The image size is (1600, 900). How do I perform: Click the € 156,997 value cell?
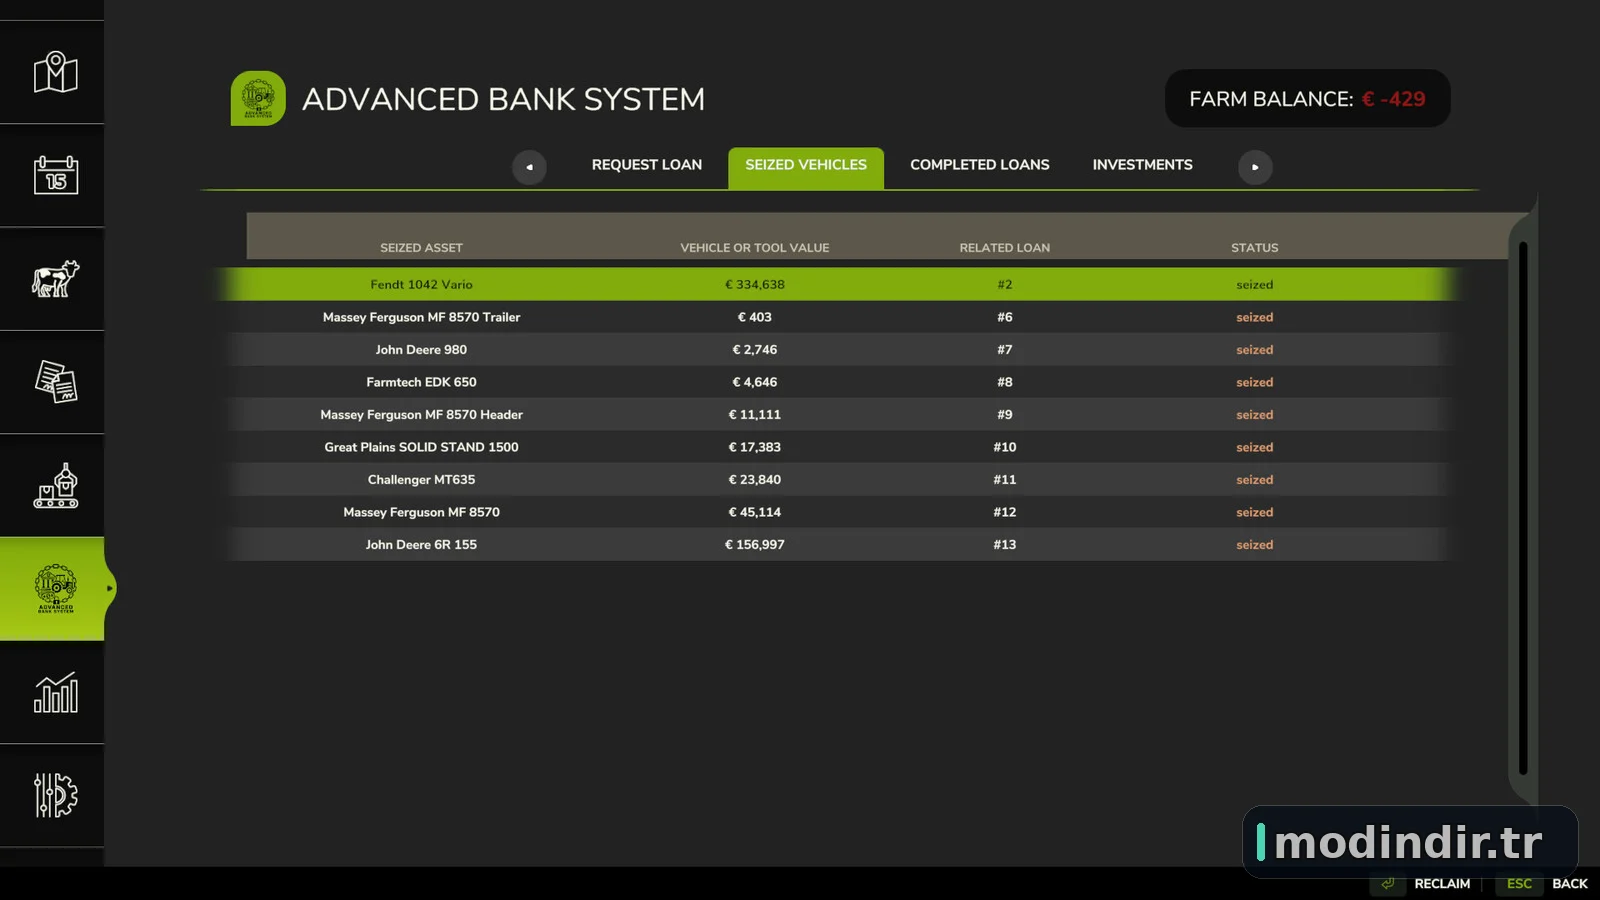pyautogui.click(x=755, y=545)
